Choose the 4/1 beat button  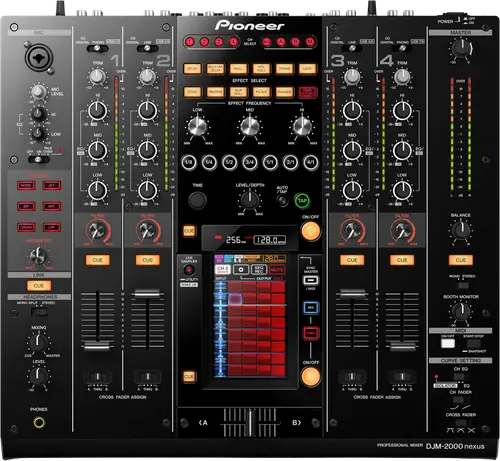(x=311, y=163)
